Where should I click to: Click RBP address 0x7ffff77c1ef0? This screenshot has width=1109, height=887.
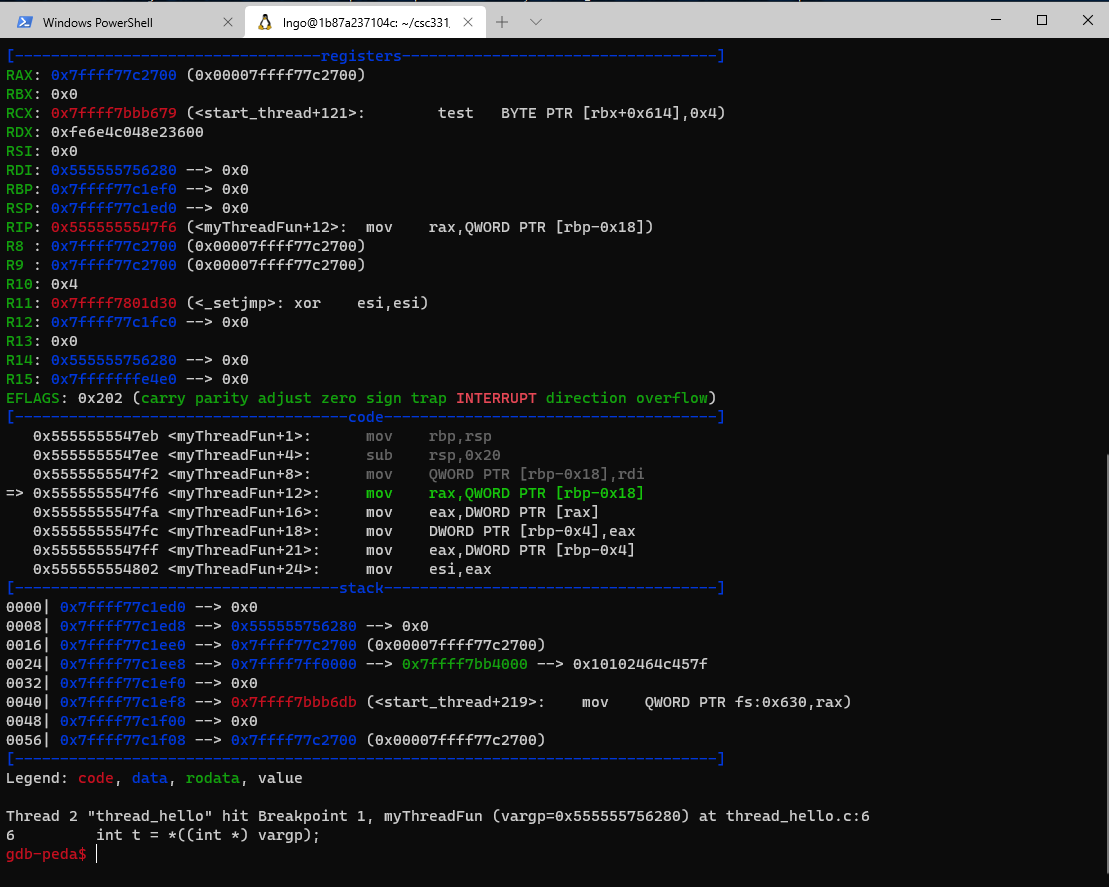click(x=114, y=190)
